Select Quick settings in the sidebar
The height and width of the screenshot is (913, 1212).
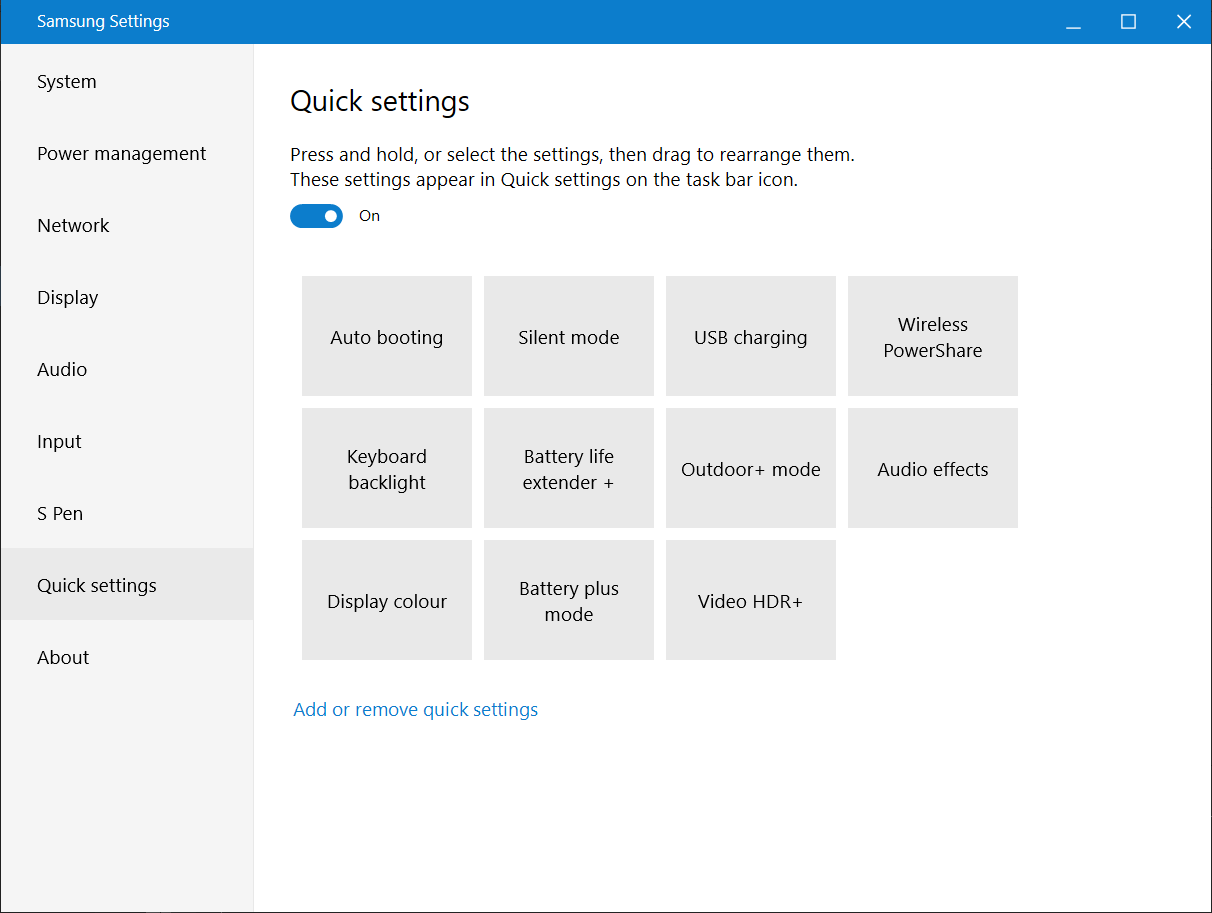pyautogui.click(x=127, y=586)
